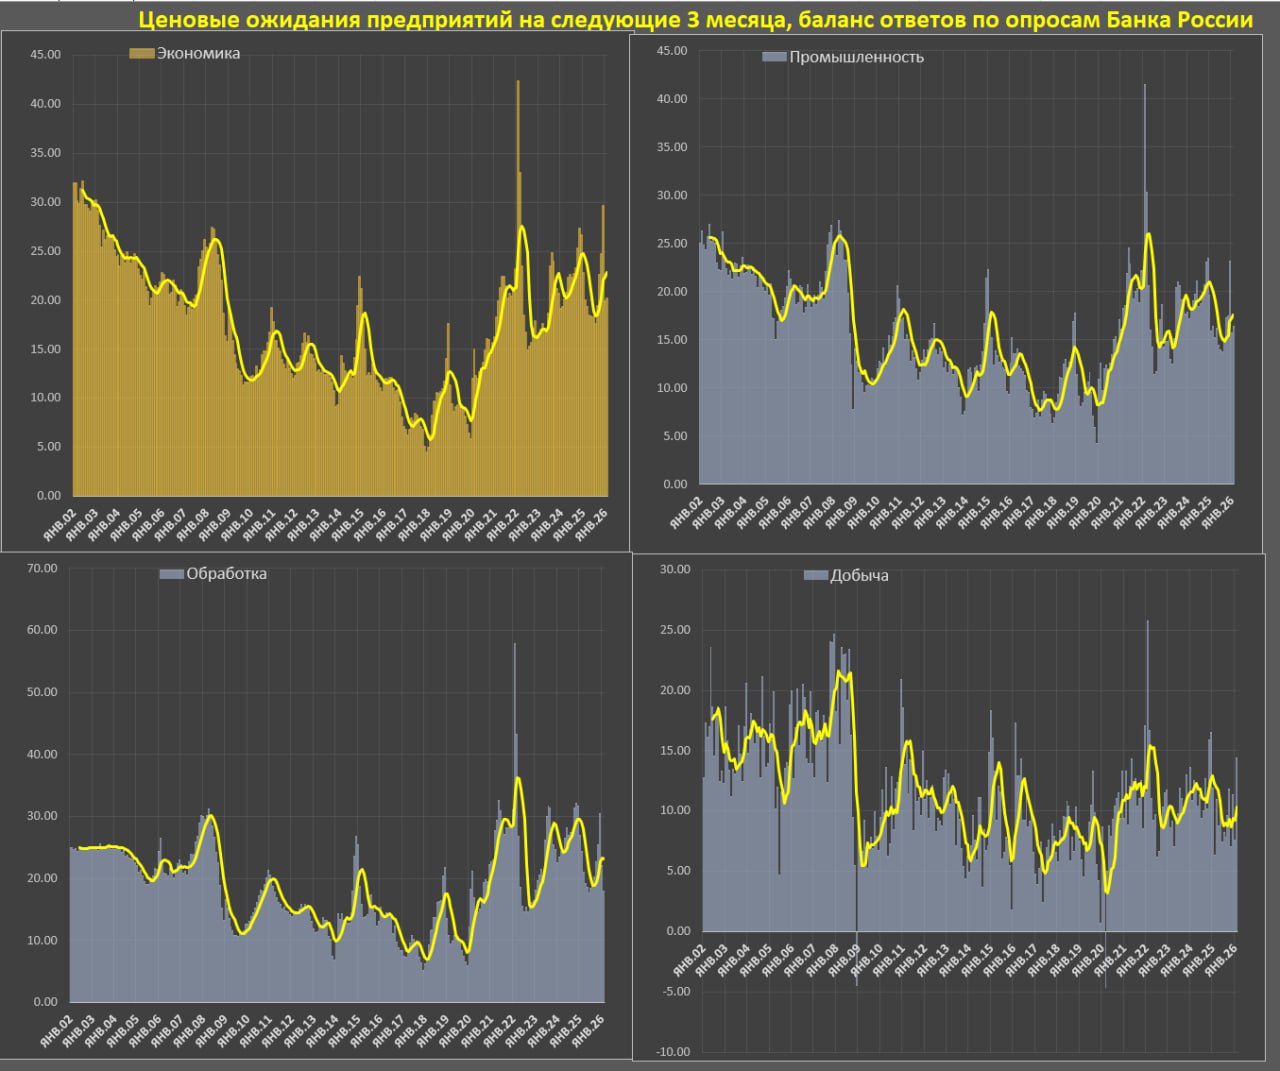
Task: Click the yellow chart title heading
Action: click(695, 20)
